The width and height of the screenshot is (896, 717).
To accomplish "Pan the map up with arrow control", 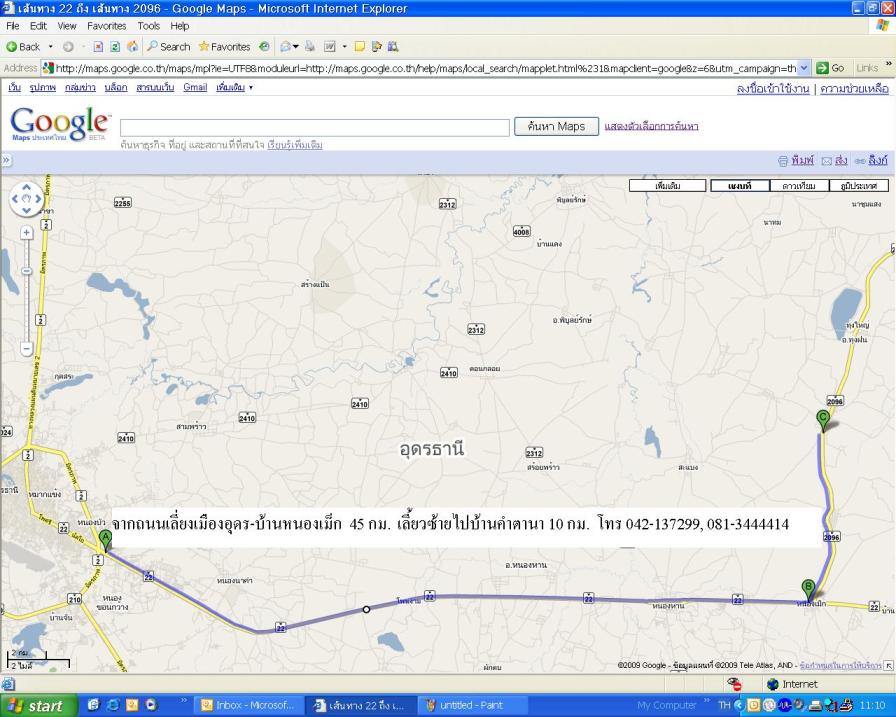I will point(27,186).
